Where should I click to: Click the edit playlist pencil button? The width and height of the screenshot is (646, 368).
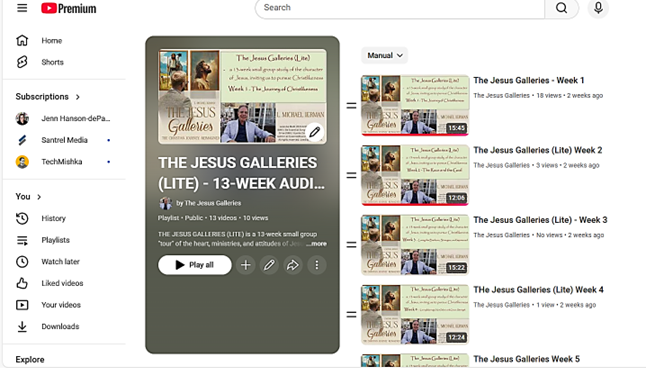[269, 265]
